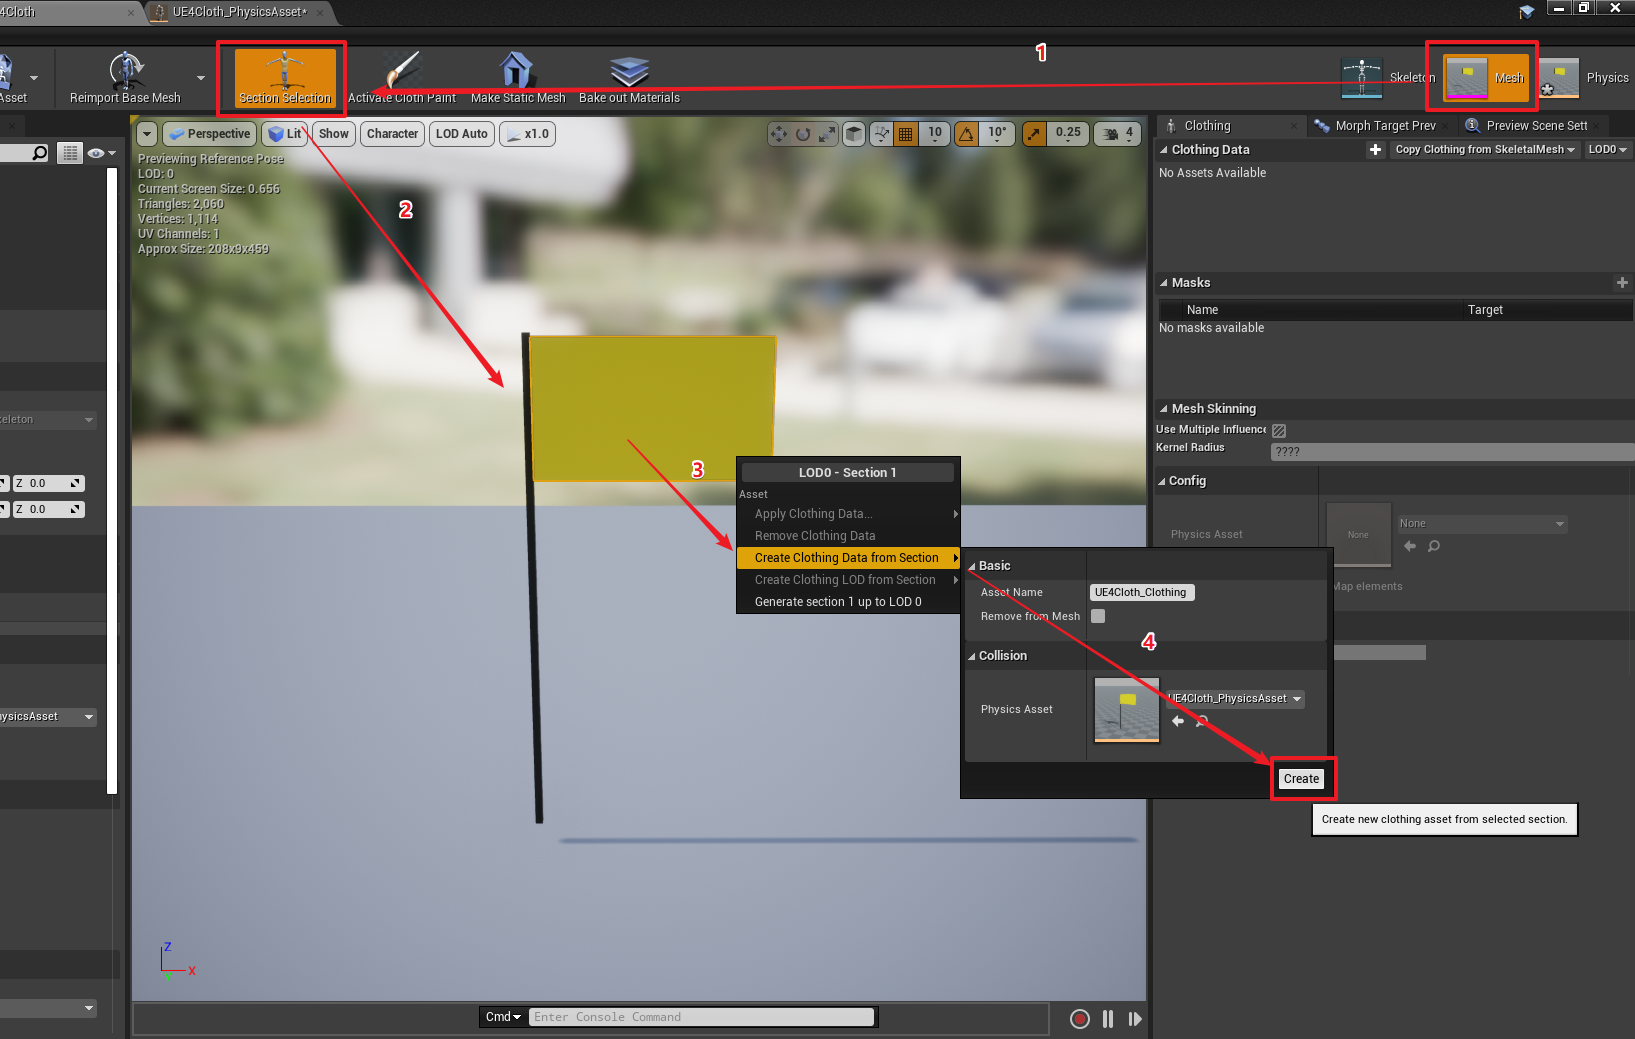
Task: Toggle the eye visibility filter in left panel
Action: pos(101,153)
